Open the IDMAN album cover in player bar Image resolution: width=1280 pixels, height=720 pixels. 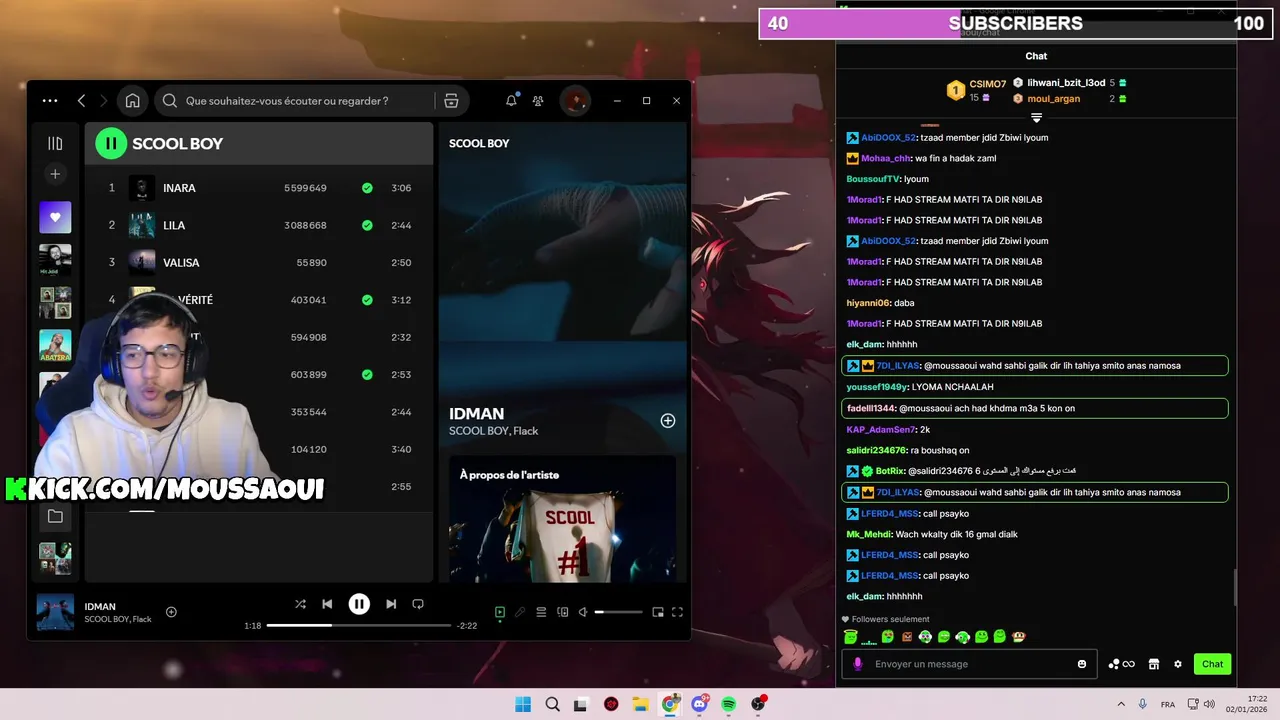(x=55, y=612)
